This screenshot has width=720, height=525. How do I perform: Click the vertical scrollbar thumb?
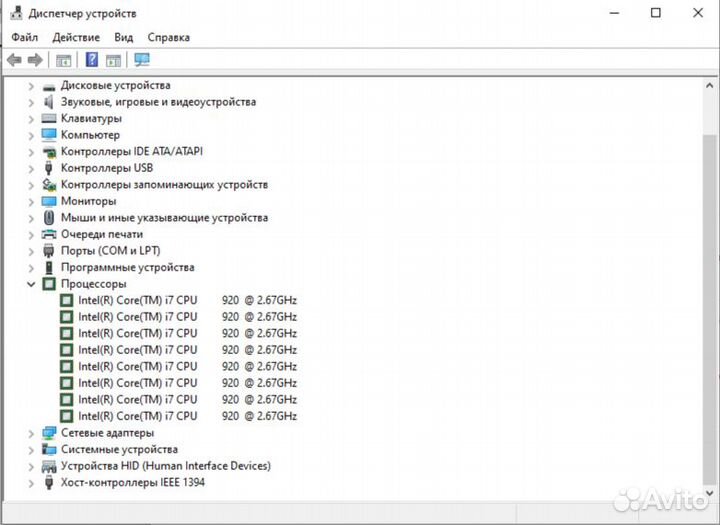[x=709, y=310]
